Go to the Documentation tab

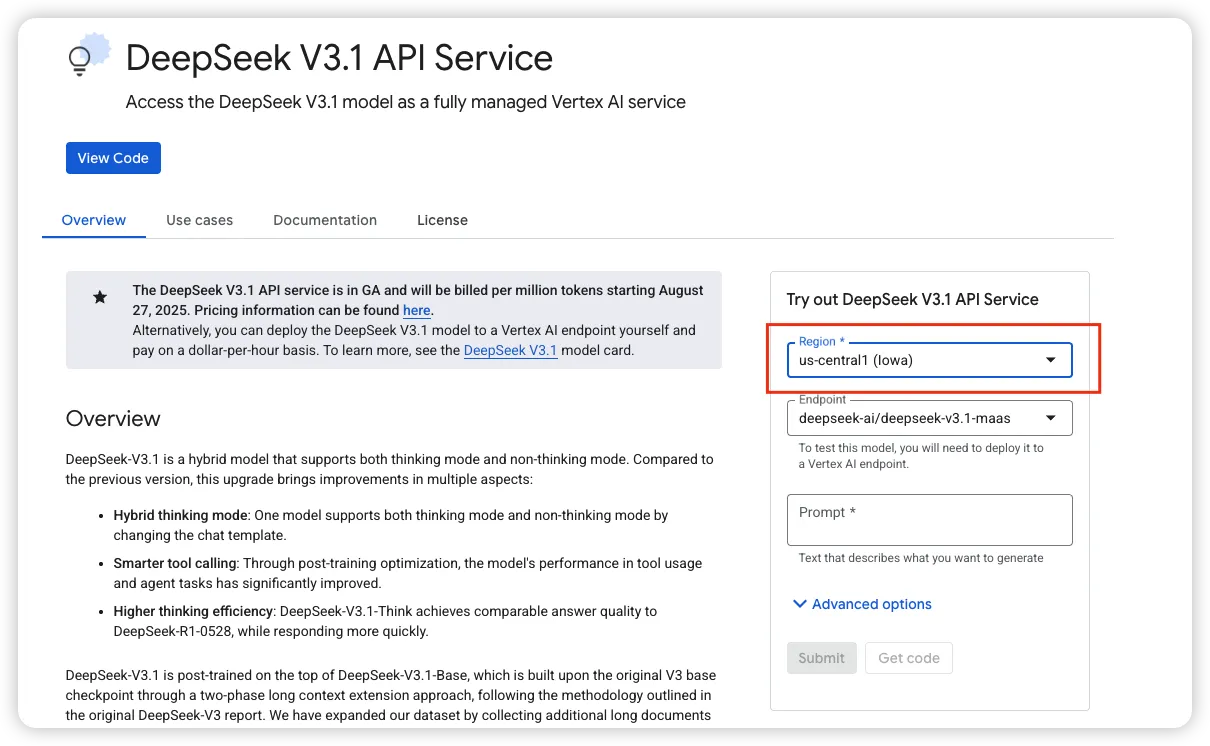325,220
